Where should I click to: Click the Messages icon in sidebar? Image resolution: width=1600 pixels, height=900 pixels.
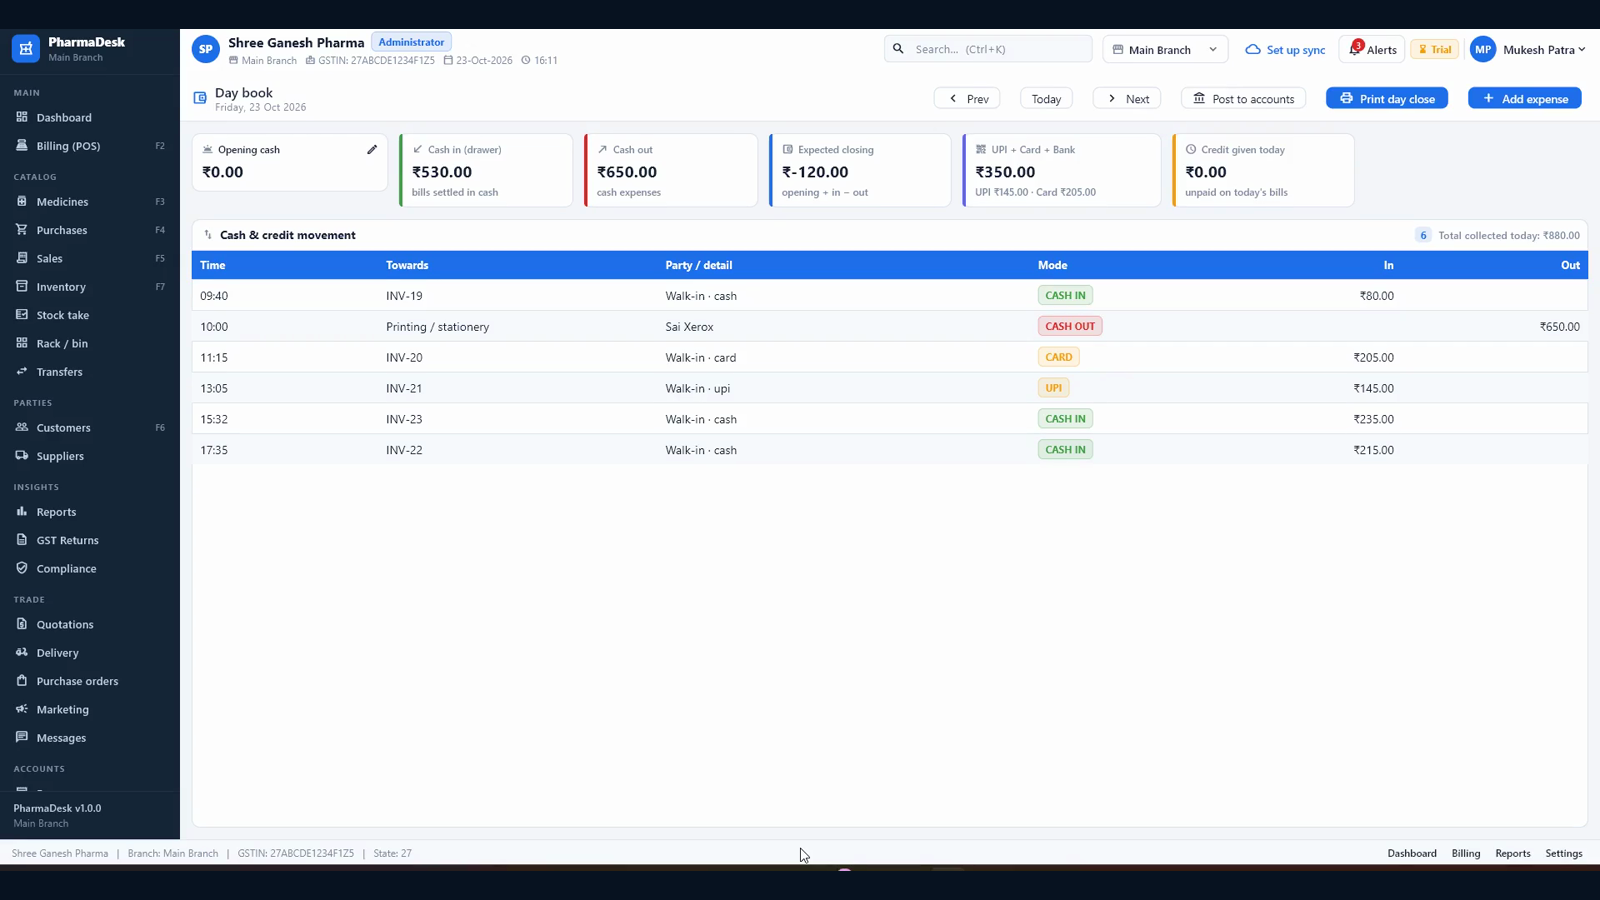click(x=22, y=737)
